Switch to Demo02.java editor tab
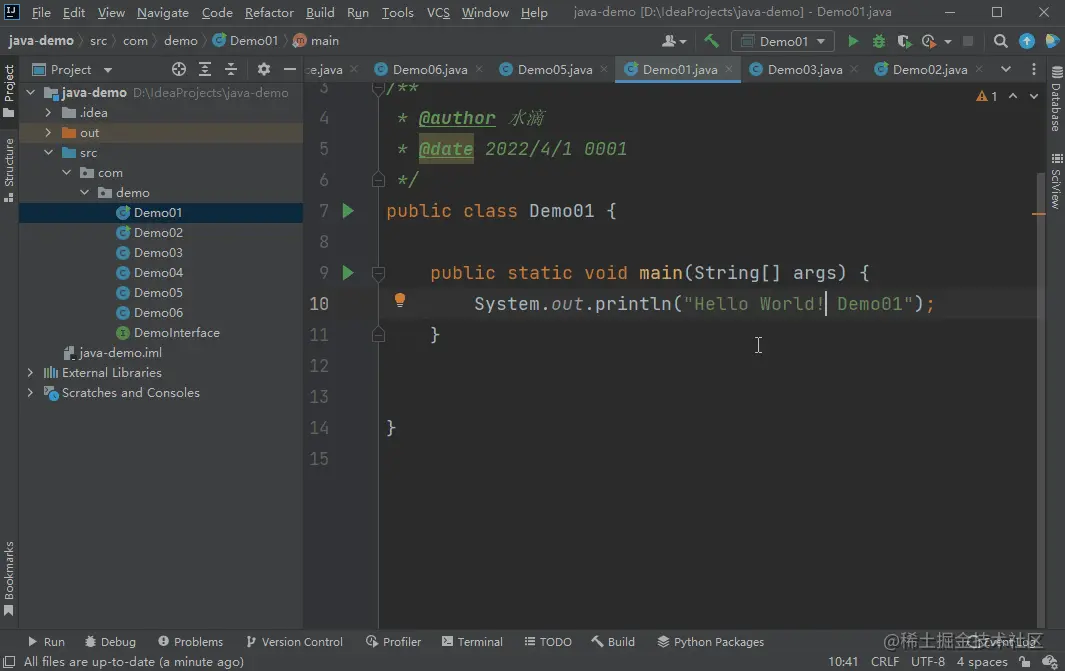Screen dimensions: 1065x671 pos(929,69)
